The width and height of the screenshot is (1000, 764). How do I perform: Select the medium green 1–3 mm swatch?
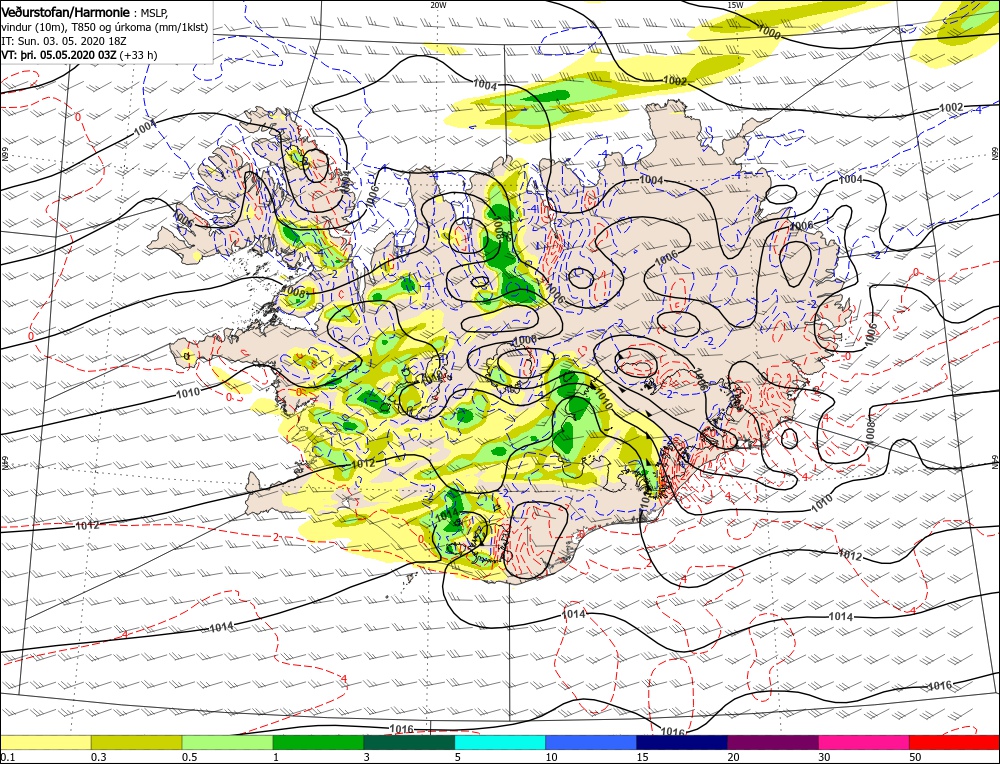(x=318, y=742)
